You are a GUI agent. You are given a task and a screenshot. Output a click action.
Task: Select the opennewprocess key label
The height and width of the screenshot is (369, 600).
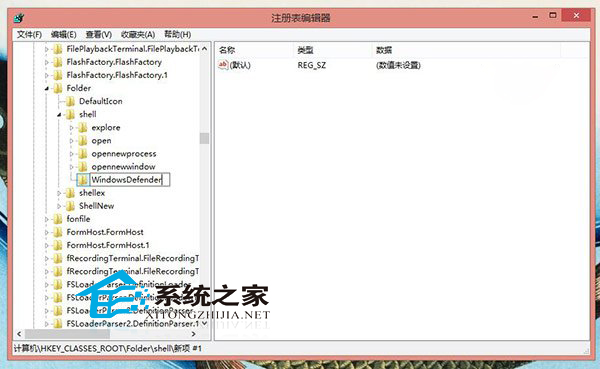point(124,153)
